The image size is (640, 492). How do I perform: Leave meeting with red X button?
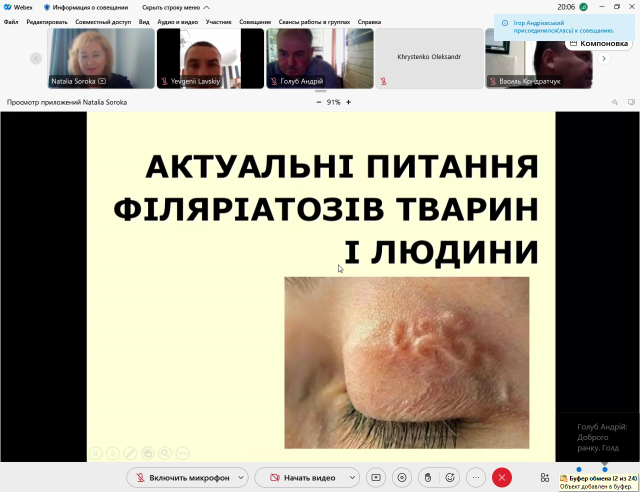pos(502,478)
